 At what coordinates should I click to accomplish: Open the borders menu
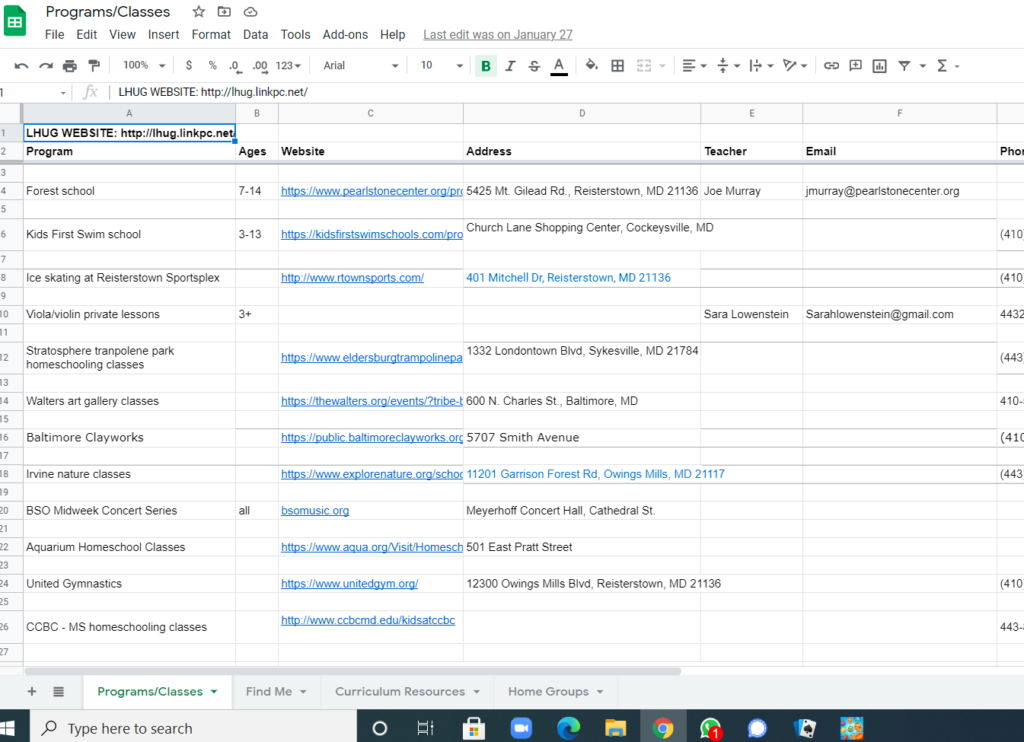point(617,65)
